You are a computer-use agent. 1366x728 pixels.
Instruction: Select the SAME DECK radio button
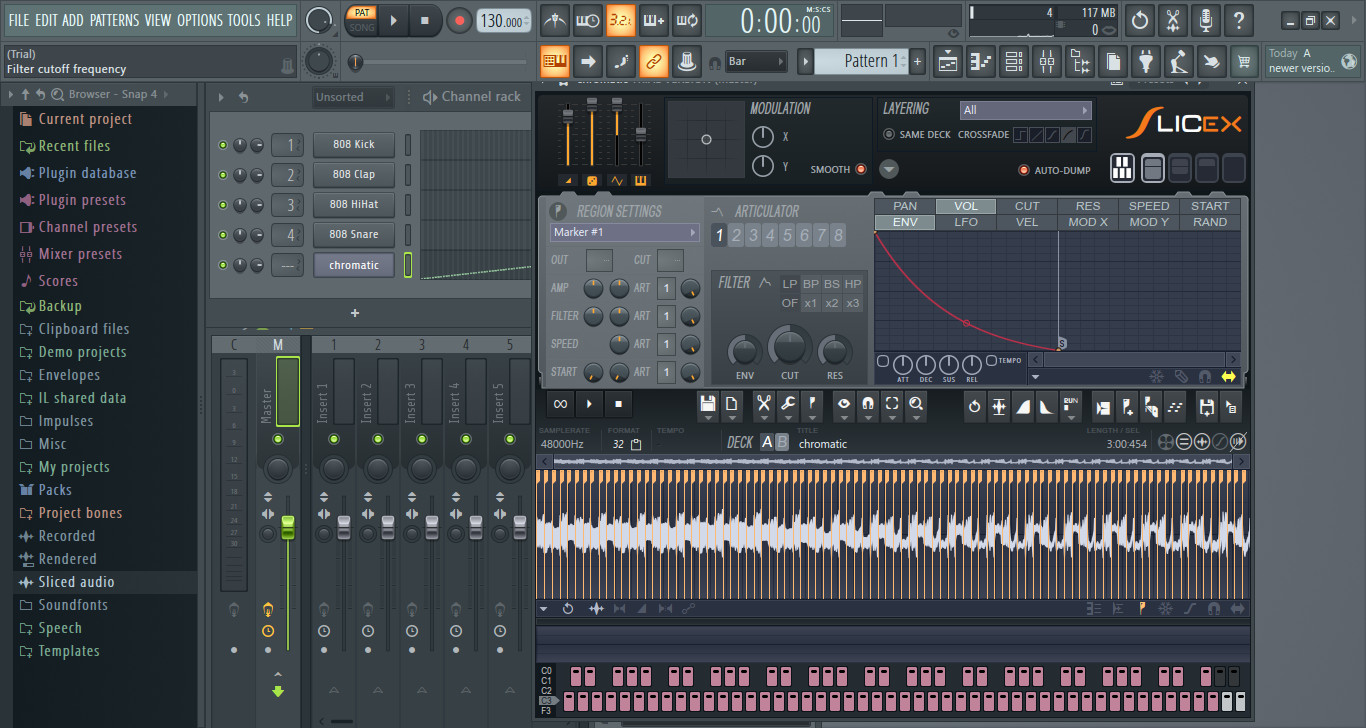pyautogui.click(x=889, y=134)
